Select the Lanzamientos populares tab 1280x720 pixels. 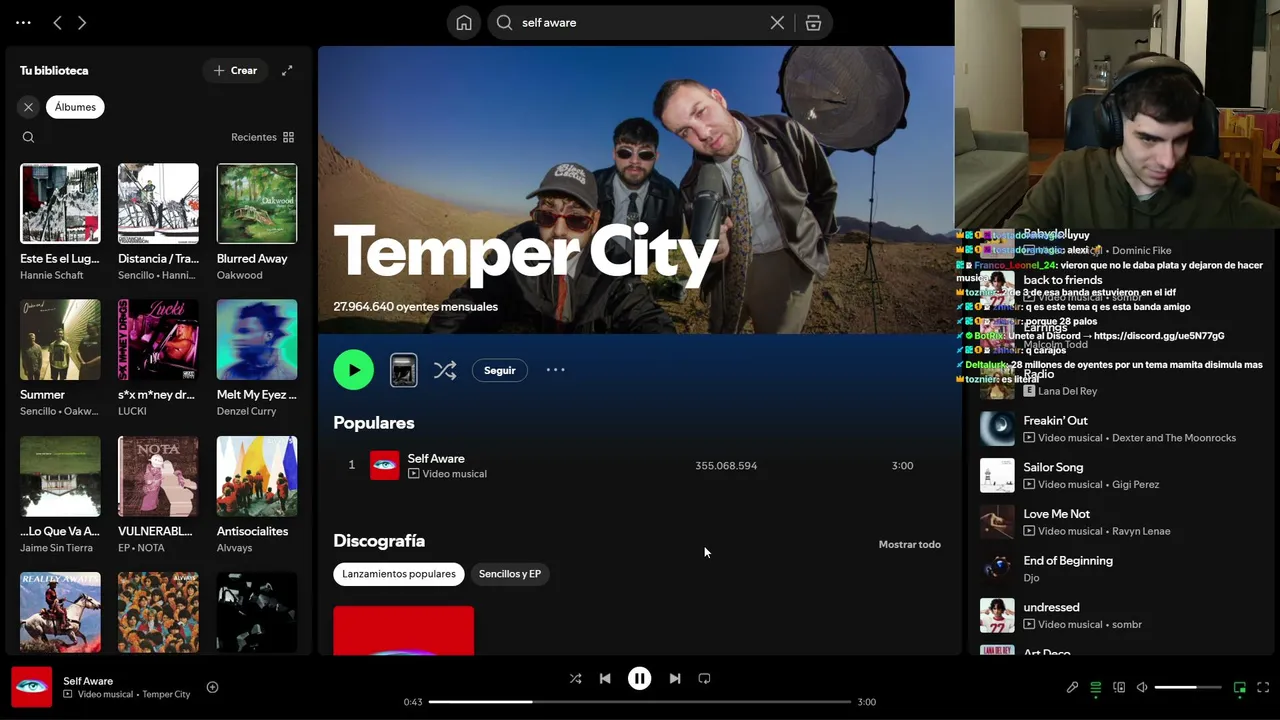click(x=399, y=574)
